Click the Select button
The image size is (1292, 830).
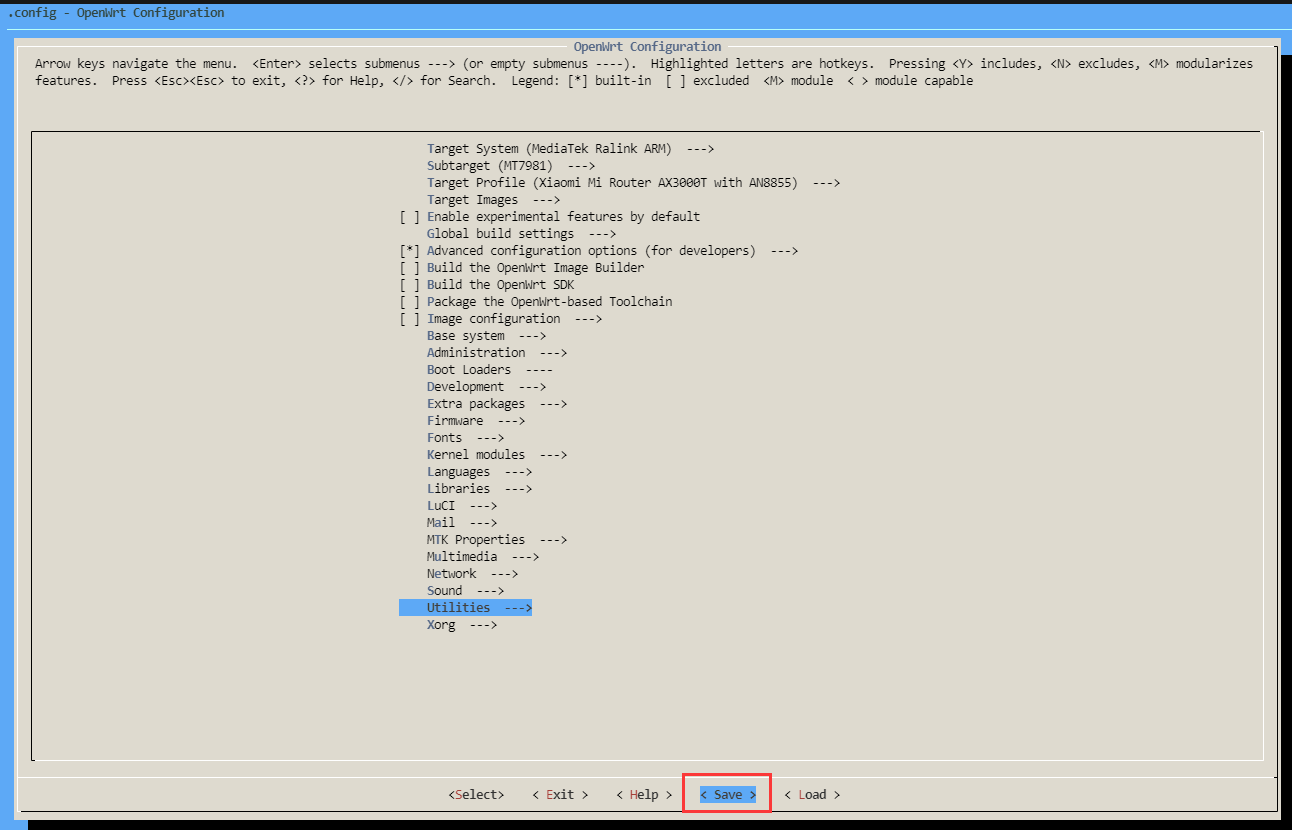tap(476, 795)
